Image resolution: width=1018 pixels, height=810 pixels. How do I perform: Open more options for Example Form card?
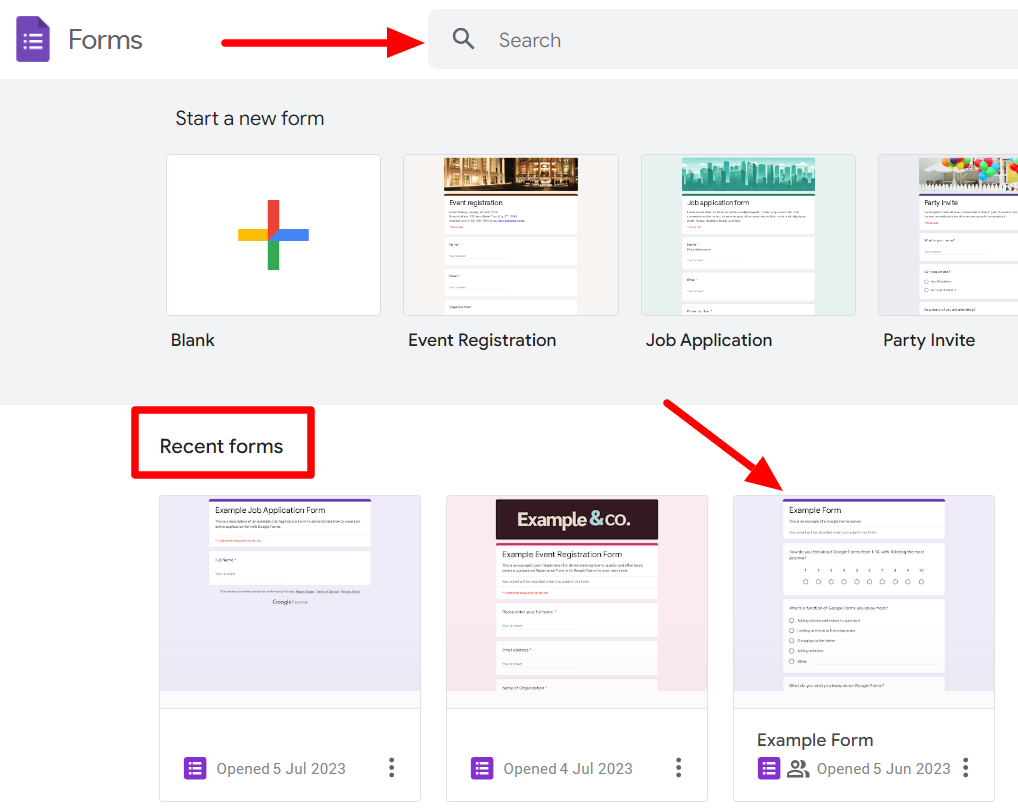coord(965,768)
